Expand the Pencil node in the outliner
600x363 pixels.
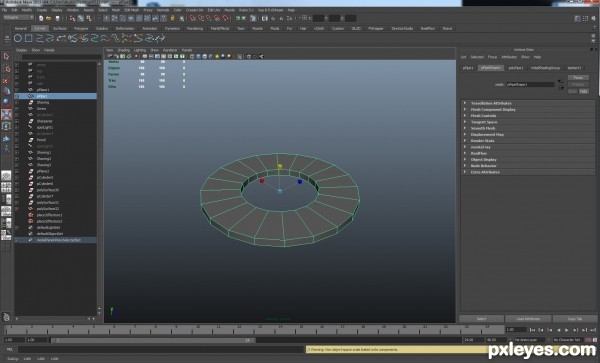17,140
